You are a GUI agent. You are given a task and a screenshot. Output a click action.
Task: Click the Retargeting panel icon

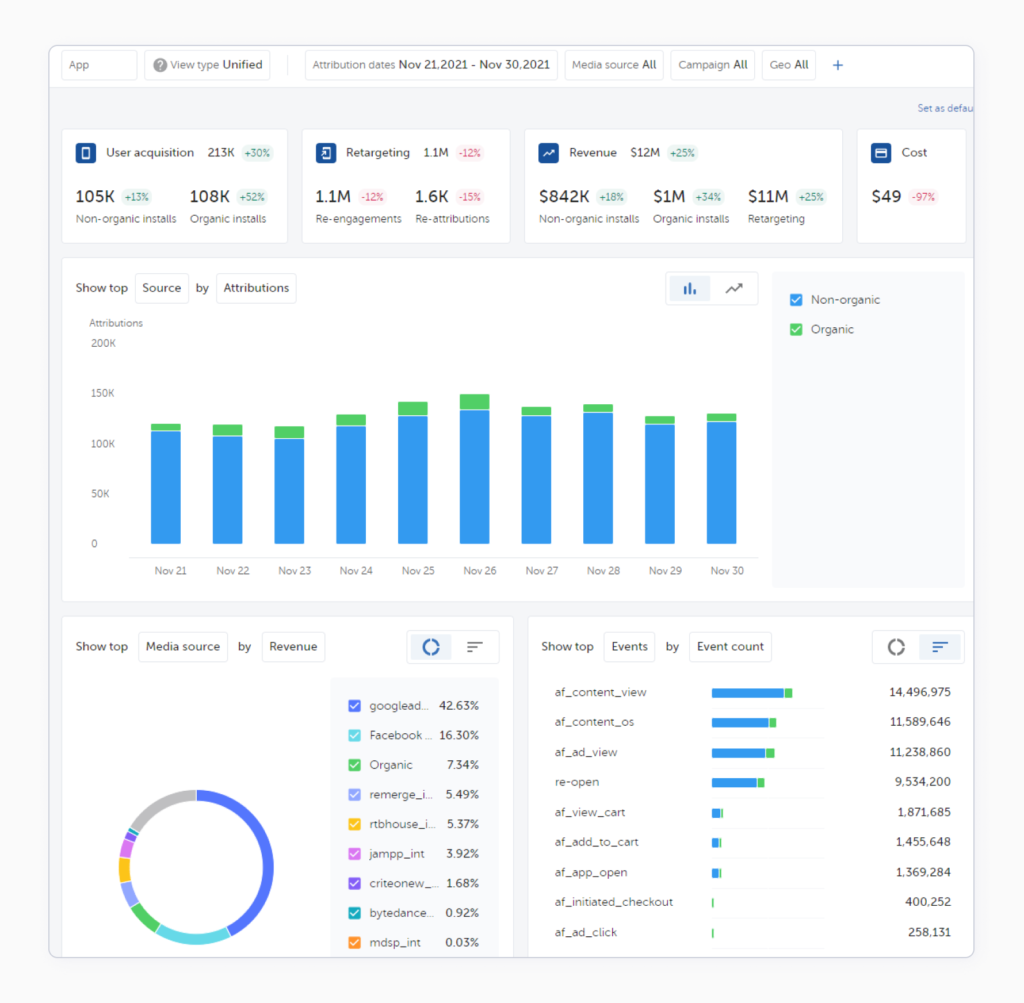coord(325,152)
